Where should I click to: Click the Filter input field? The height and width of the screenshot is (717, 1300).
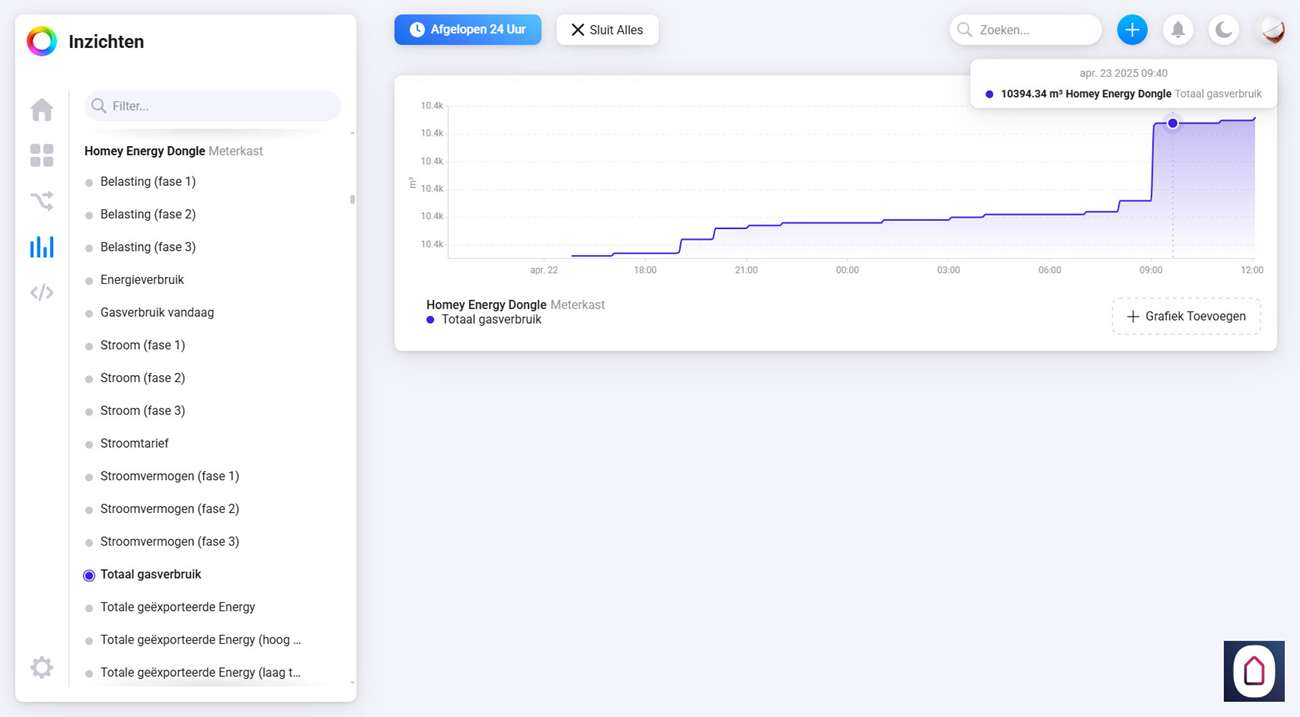[220, 106]
